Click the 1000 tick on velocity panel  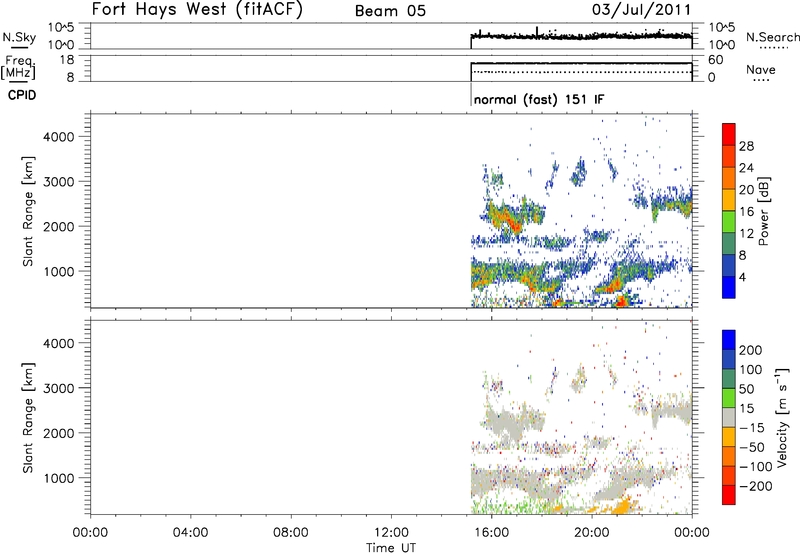59,478
